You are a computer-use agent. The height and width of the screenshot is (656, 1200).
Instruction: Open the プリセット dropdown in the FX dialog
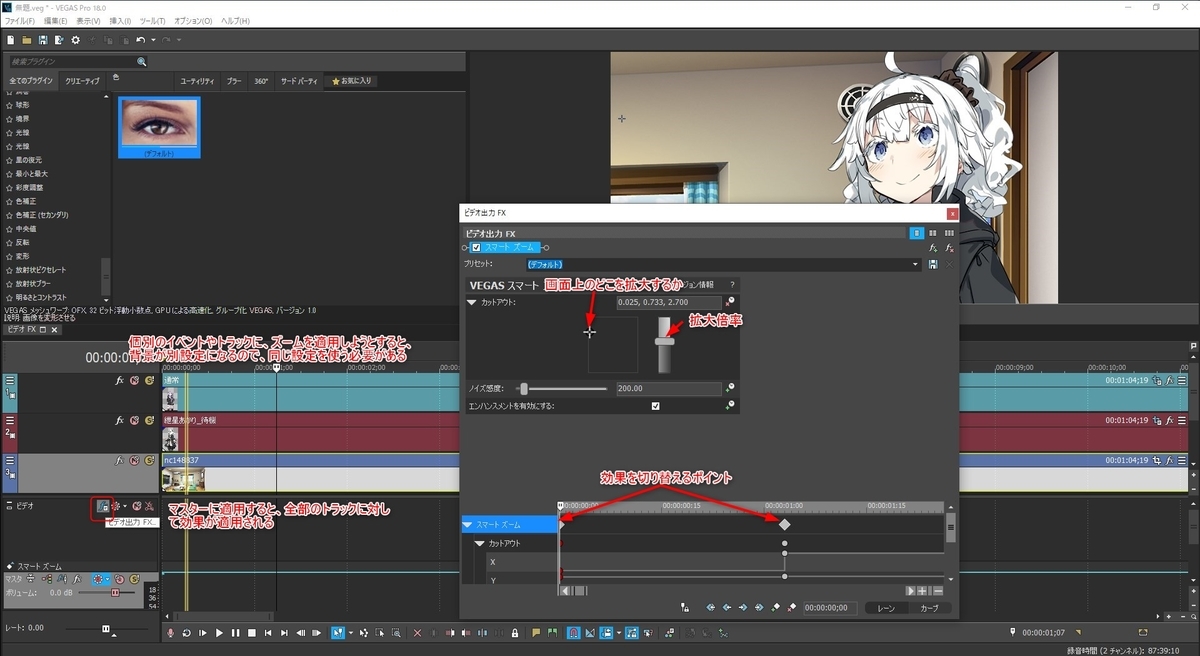coord(915,265)
